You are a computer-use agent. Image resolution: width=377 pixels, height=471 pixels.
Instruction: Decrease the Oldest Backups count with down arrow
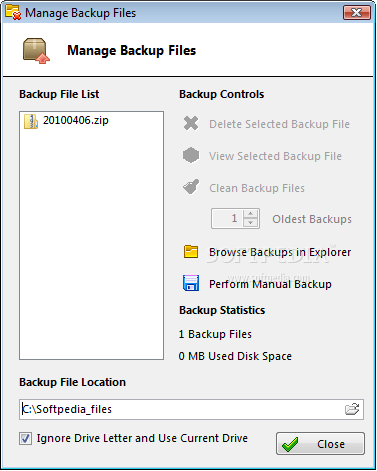coord(250,223)
